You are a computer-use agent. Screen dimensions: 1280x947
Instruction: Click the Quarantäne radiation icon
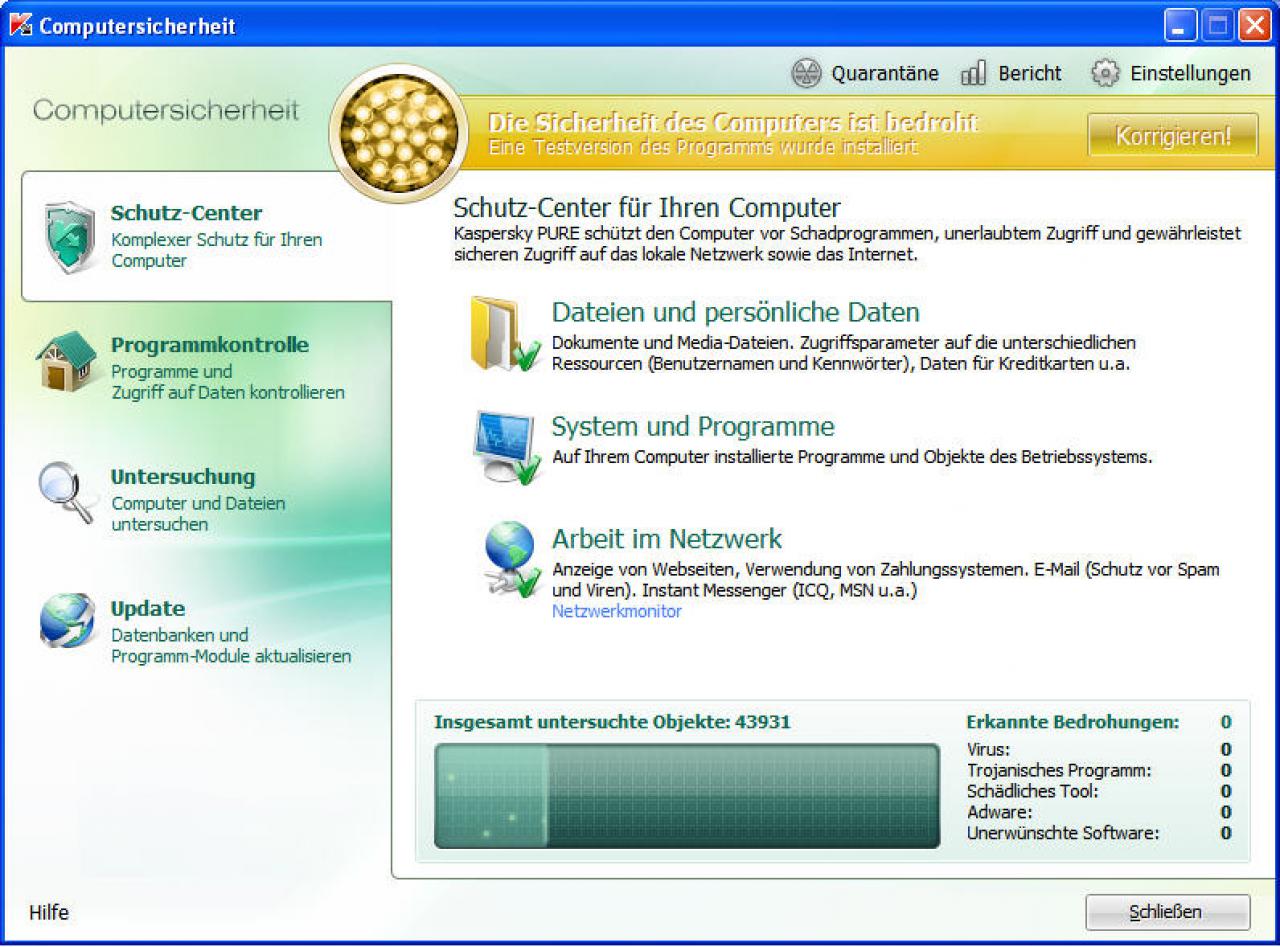(806, 73)
